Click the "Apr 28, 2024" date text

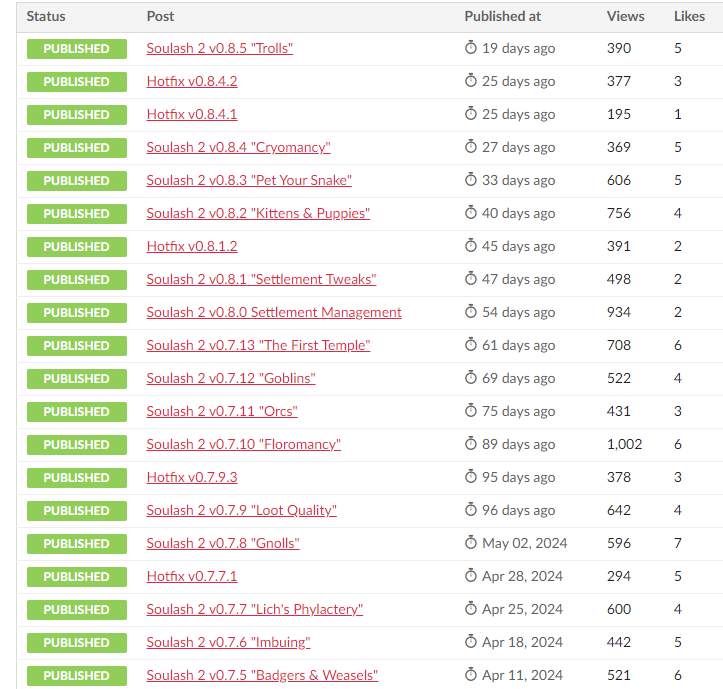(522, 576)
